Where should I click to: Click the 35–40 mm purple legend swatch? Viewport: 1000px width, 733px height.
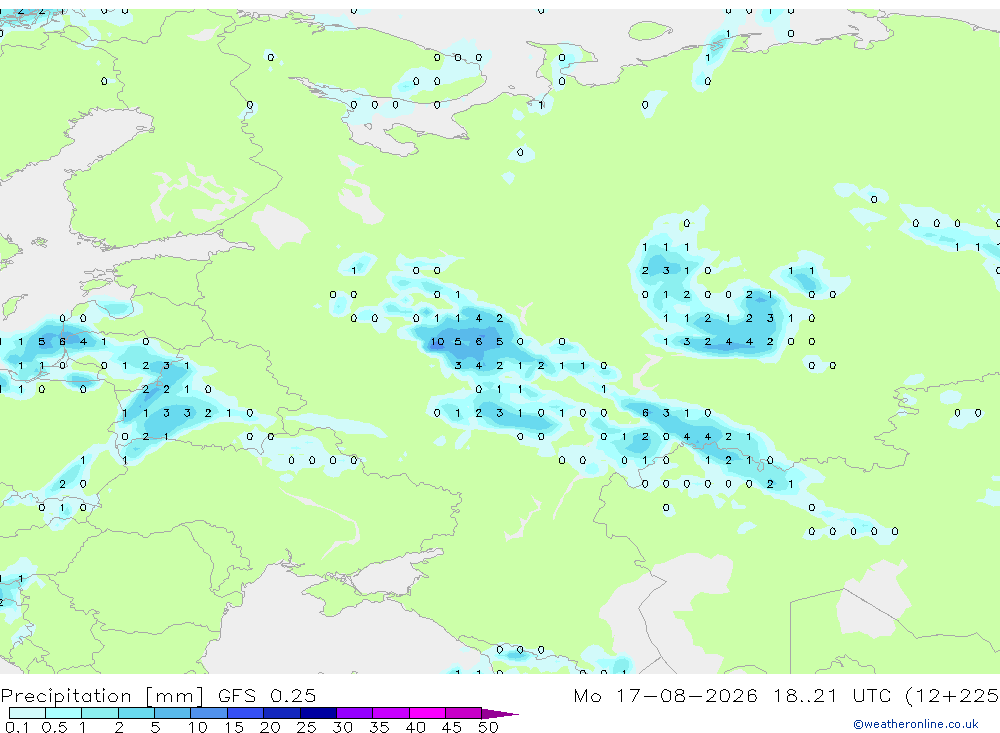pyautogui.click(x=390, y=713)
